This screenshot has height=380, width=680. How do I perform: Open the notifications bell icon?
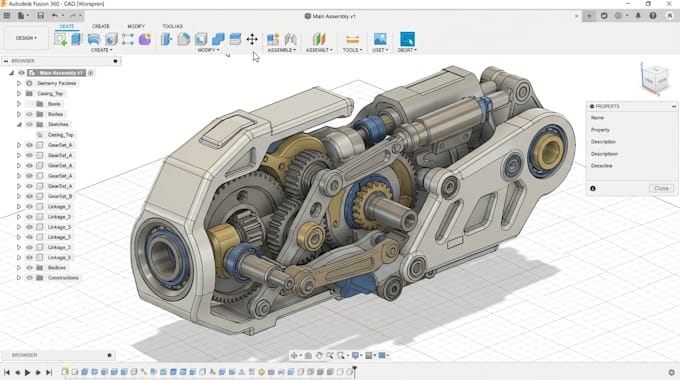pos(638,16)
